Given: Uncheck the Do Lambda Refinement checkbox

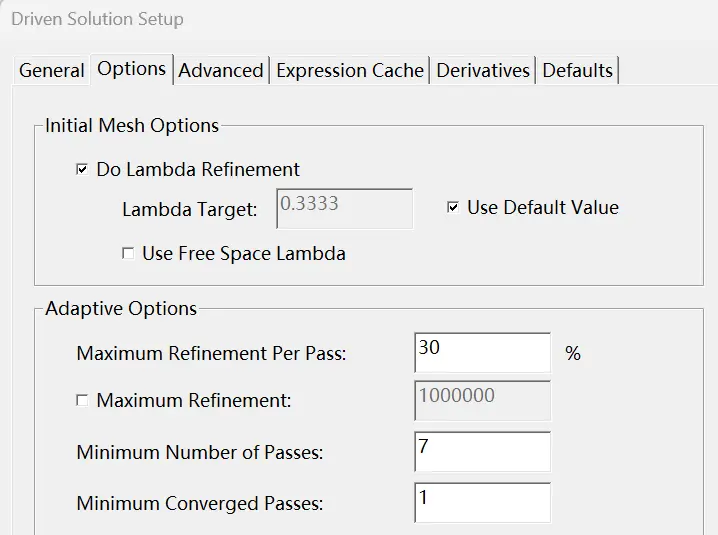Looking at the screenshot, I should coord(82,169).
